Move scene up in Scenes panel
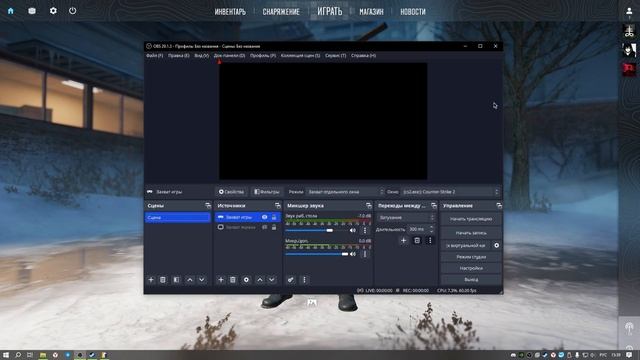Image resolution: width=640 pixels, height=360 pixels. (189, 280)
